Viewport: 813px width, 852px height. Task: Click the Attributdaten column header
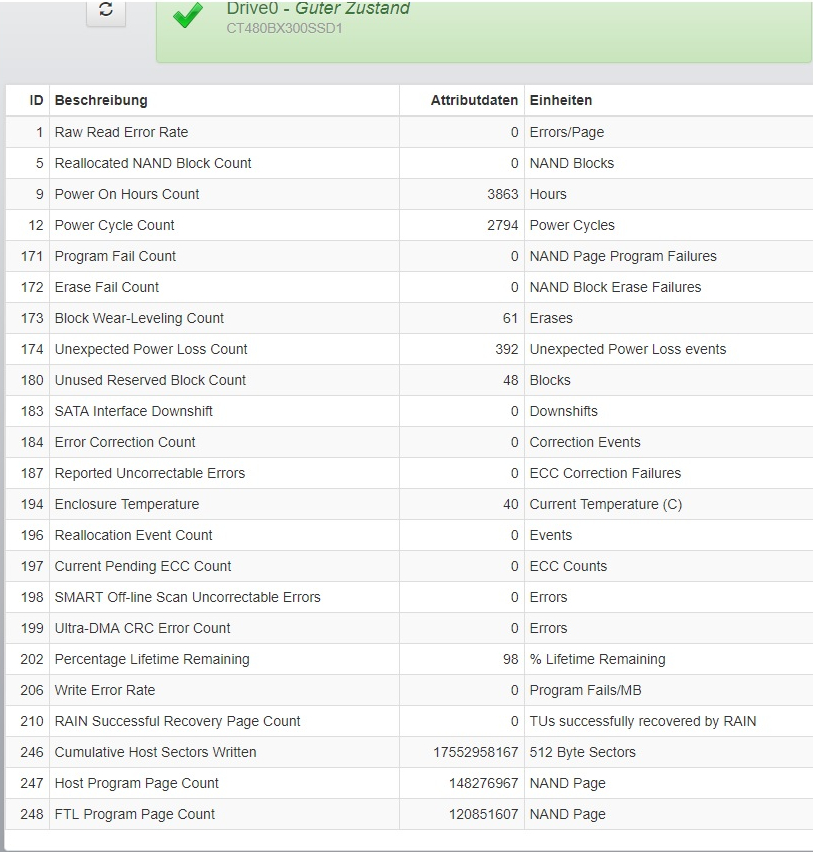click(x=474, y=101)
